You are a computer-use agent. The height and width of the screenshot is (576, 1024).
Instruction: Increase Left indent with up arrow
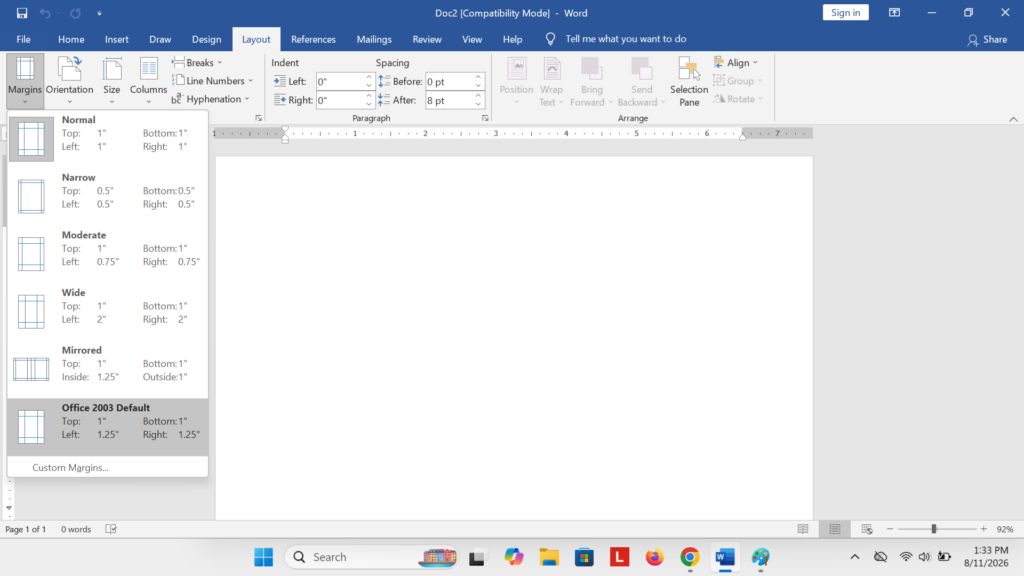(x=369, y=77)
